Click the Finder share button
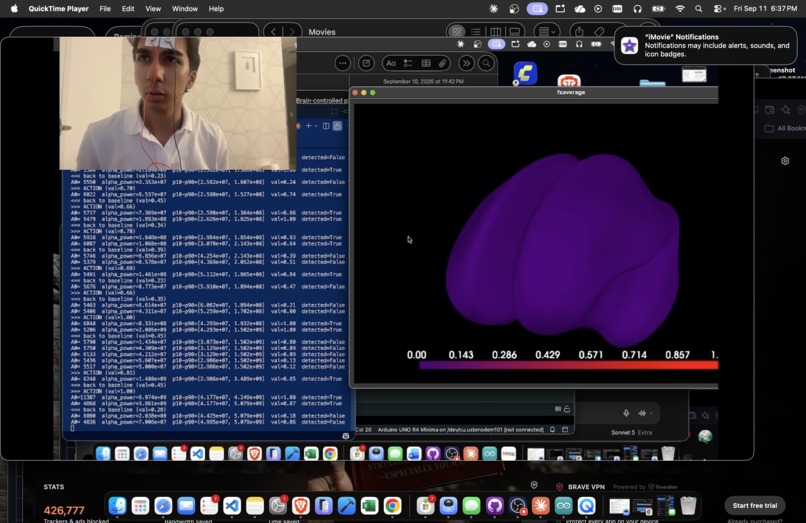Image resolution: width=806 pixels, height=523 pixels. [579, 31]
